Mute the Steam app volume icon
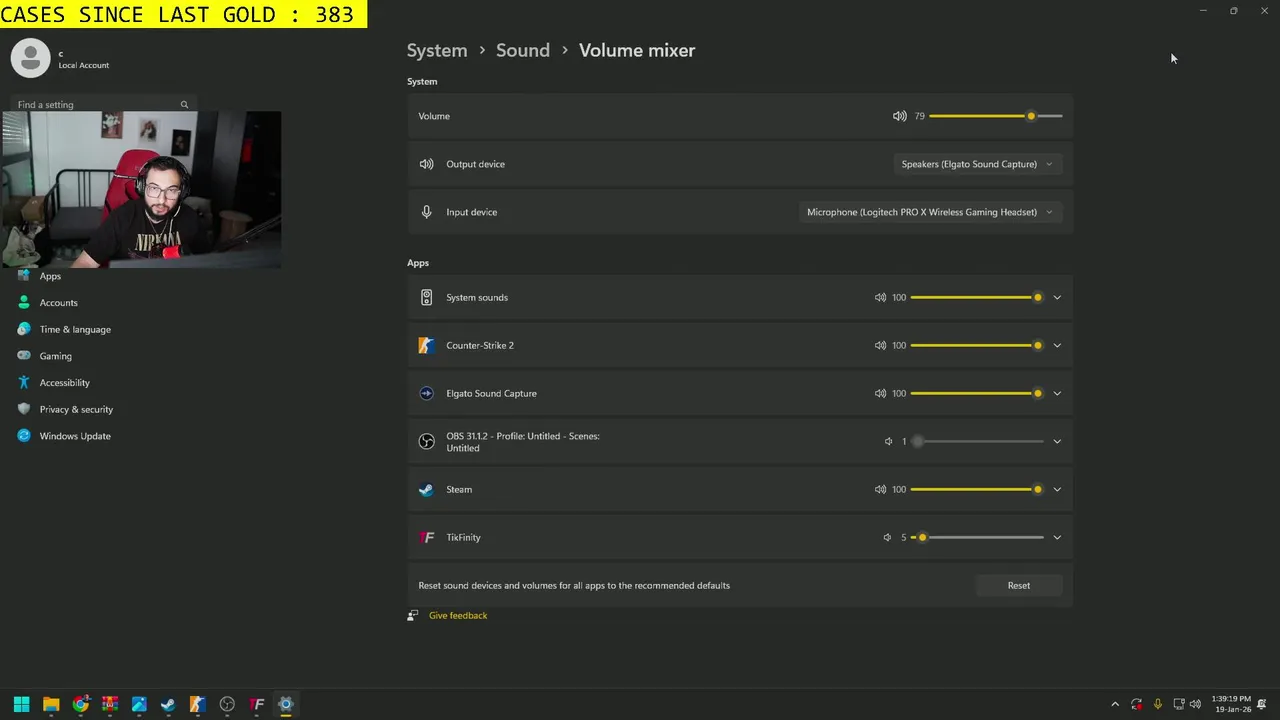Screen dimensions: 1280x720 tap(880, 489)
